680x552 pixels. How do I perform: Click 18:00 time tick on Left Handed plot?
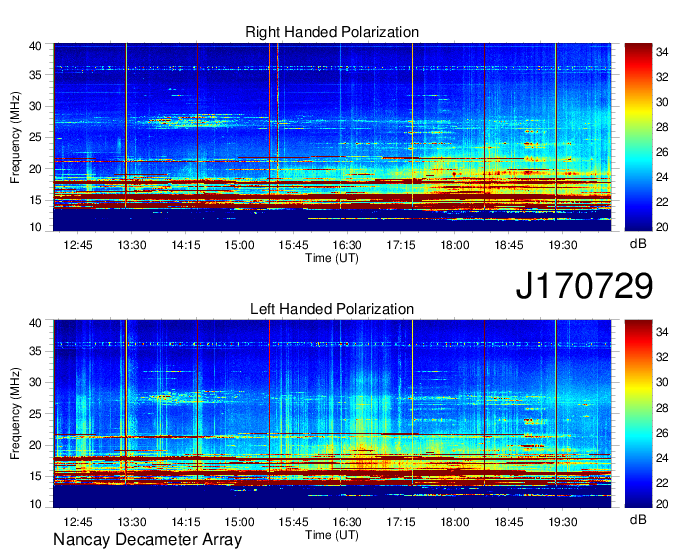pos(455,522)
